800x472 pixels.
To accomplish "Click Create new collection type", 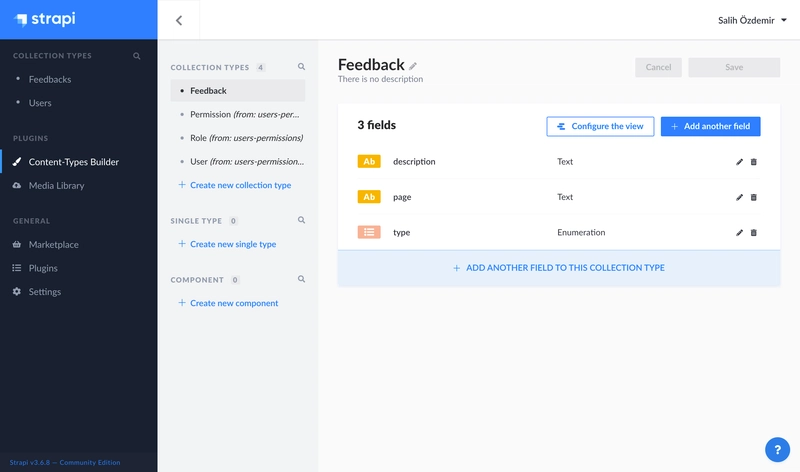I will (235, 185).
